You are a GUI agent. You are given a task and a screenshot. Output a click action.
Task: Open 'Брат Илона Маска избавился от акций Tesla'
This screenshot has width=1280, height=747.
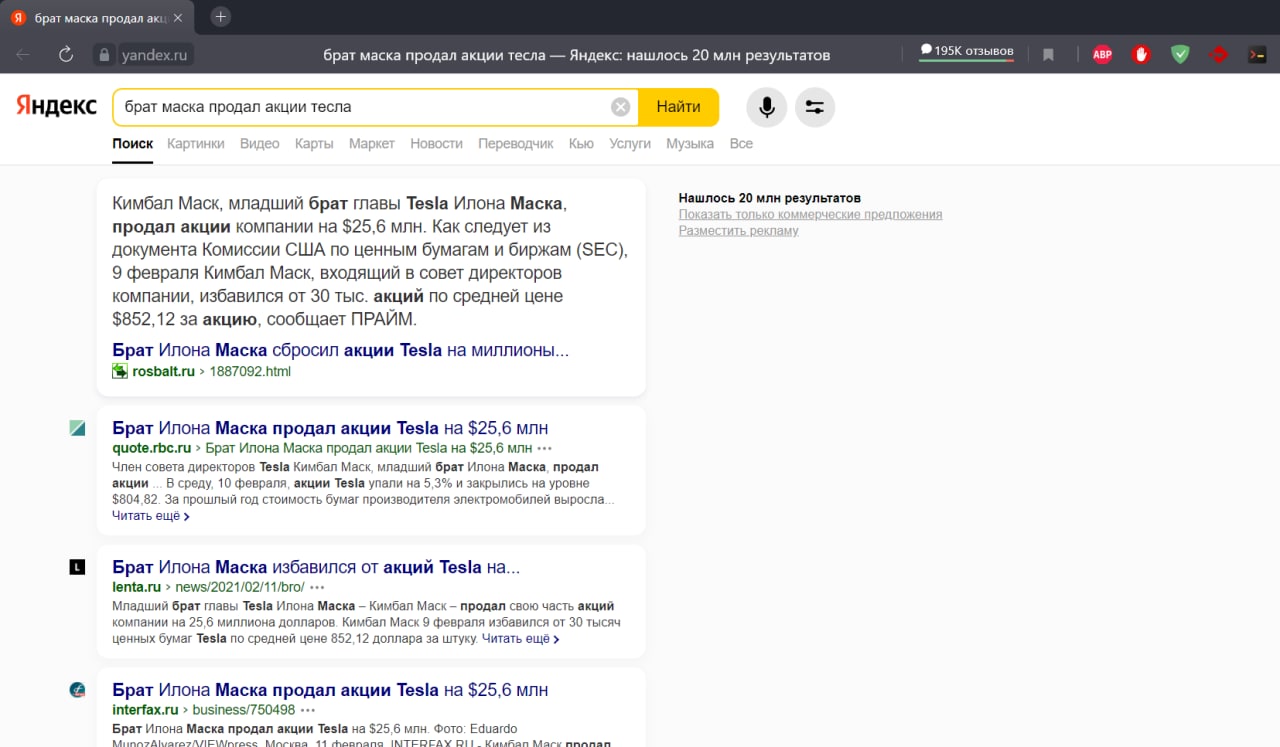coord(316,567)
